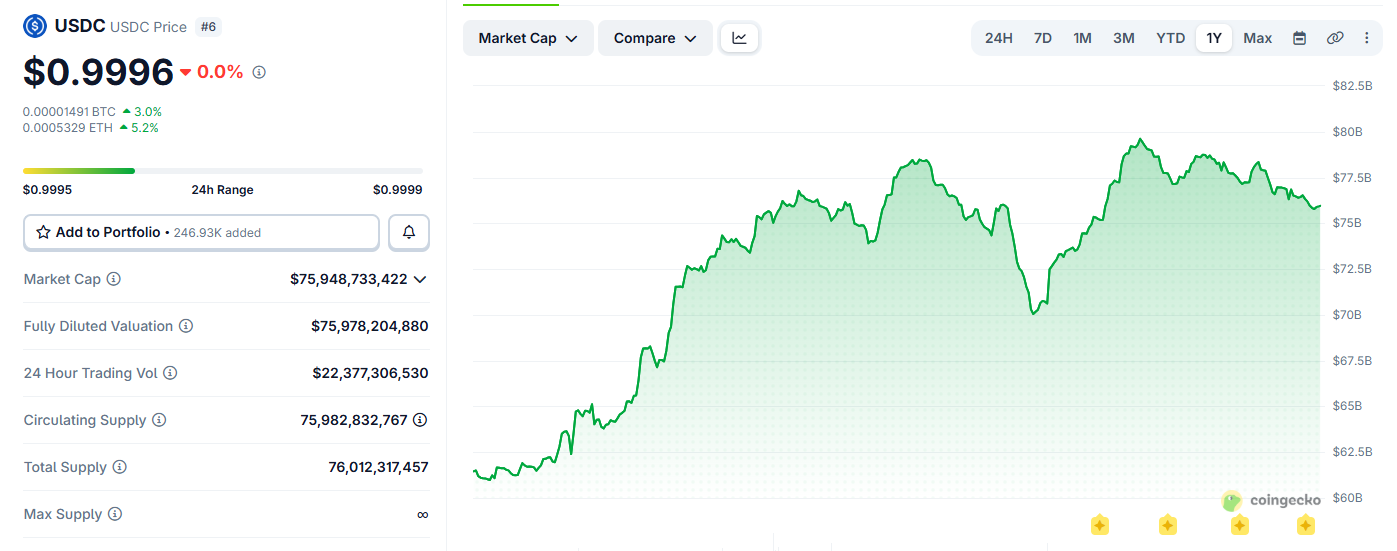
Task: Click the #6 rank badge
Action: click(208, 27)
